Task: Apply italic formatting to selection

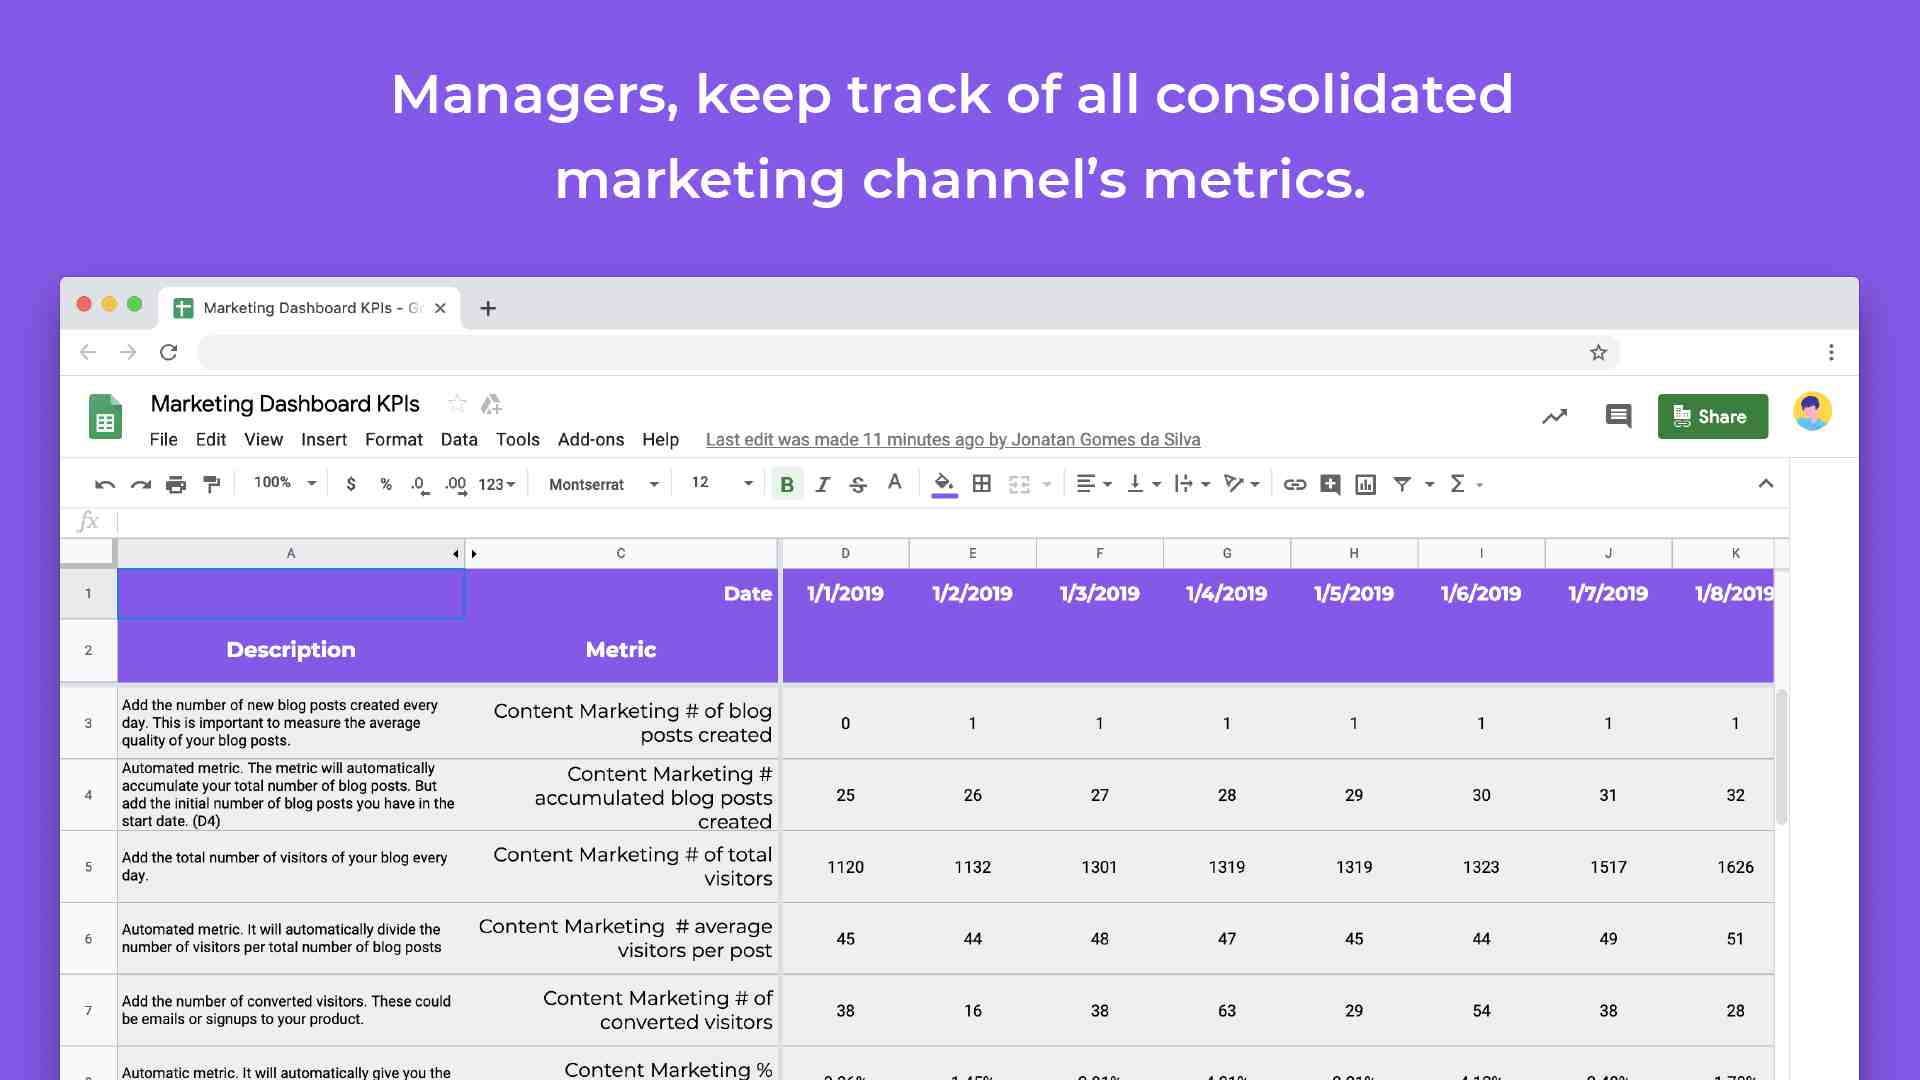Action: pyautogui.click(x=823, y=483)
